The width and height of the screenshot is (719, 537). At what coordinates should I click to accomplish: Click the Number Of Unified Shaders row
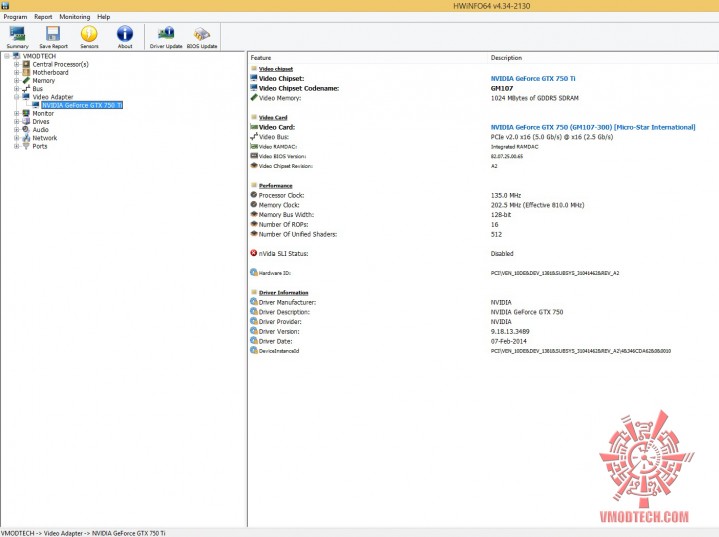pyautogui.click(x=483, y=234)
